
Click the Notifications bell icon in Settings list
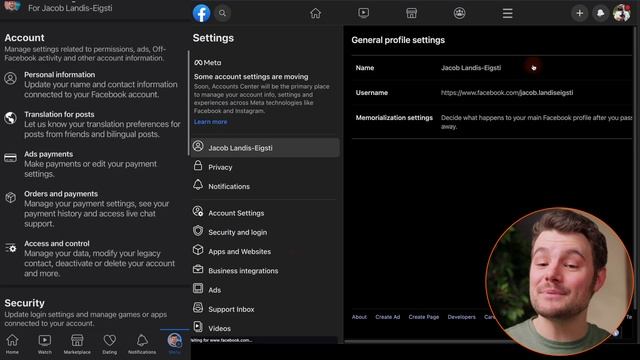(x=198, y=184)
